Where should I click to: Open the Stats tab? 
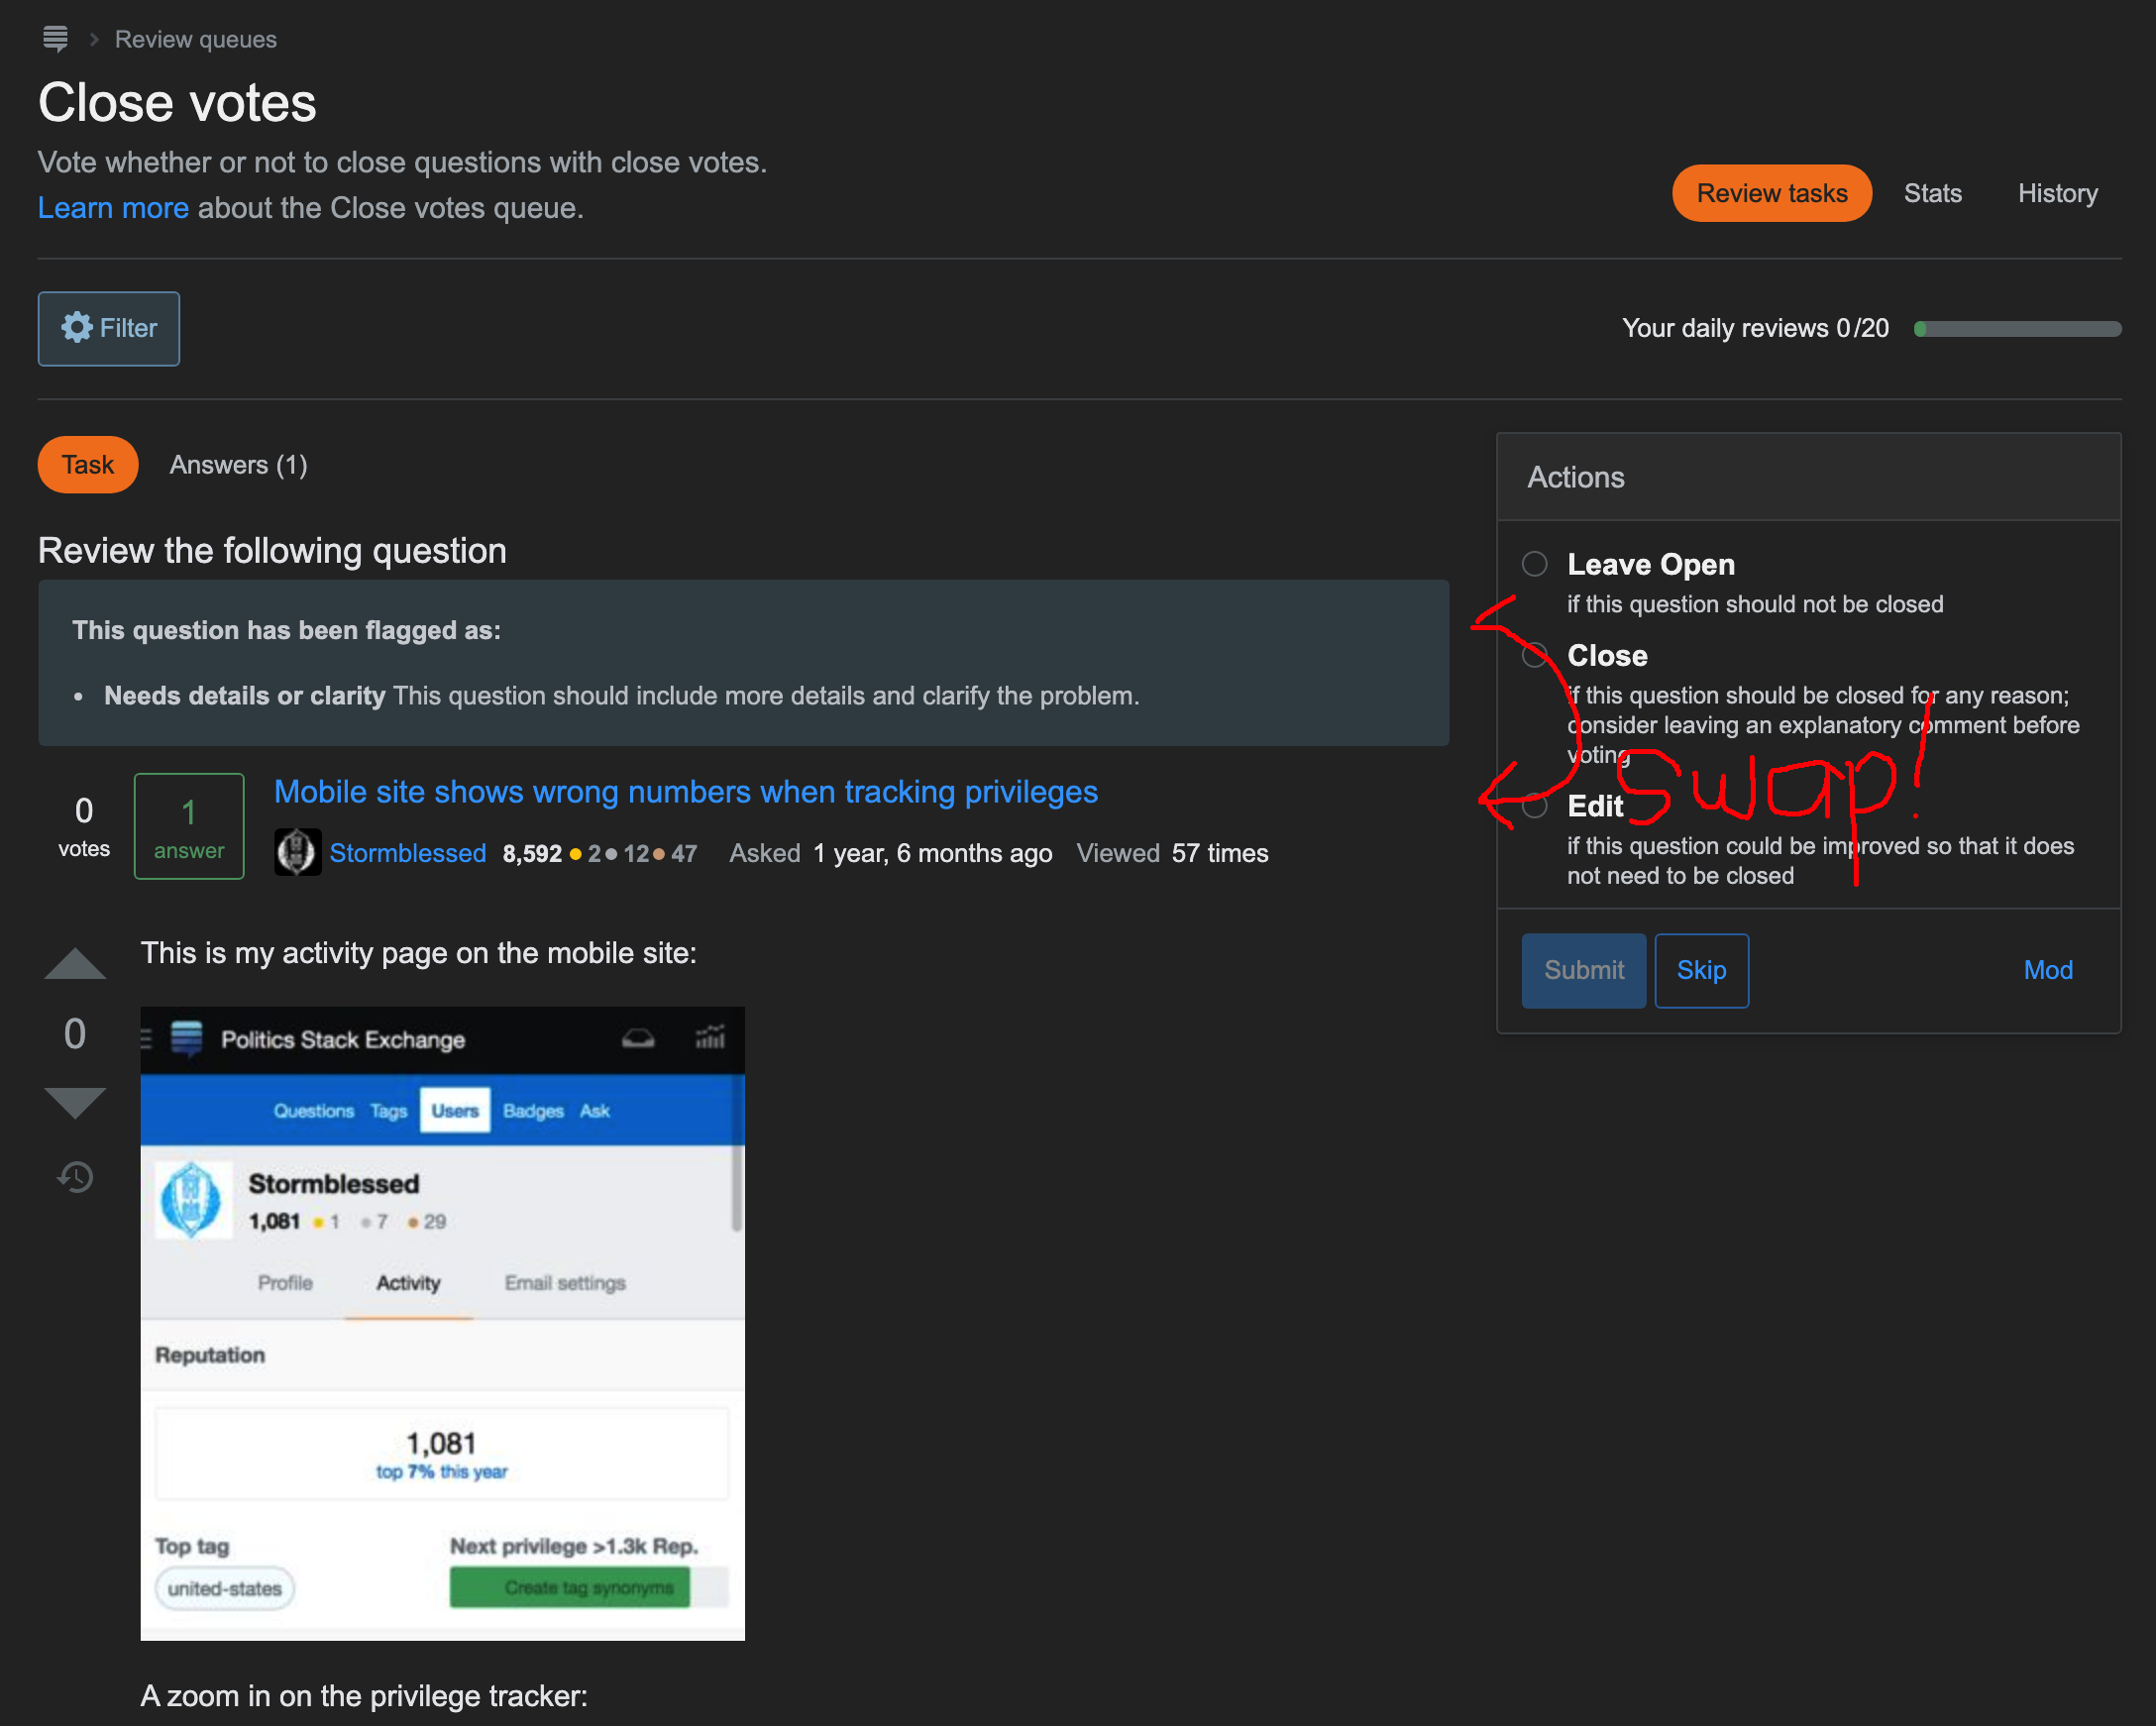point(1932,192)
